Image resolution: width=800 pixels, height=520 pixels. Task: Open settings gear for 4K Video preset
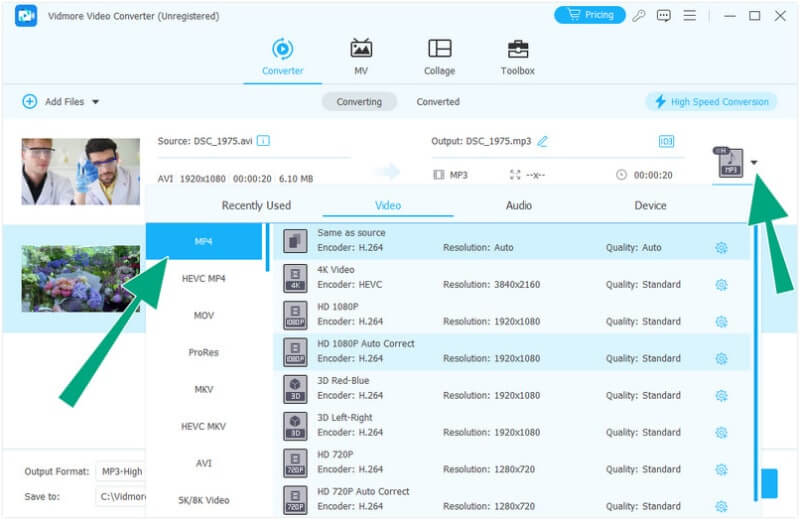tap(721, 285)
